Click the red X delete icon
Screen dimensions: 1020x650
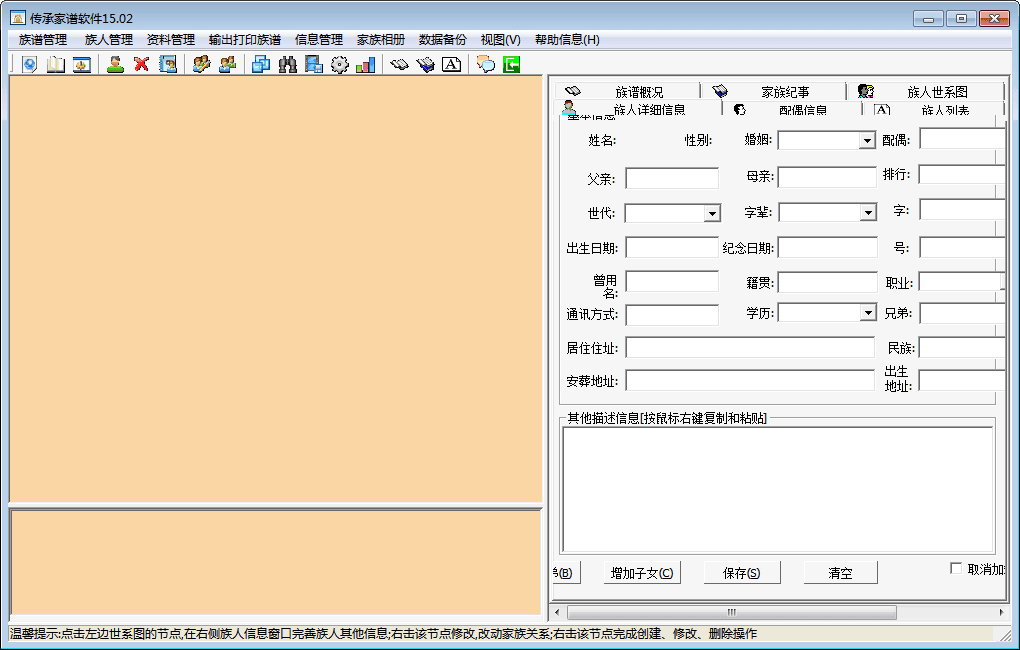142,64
